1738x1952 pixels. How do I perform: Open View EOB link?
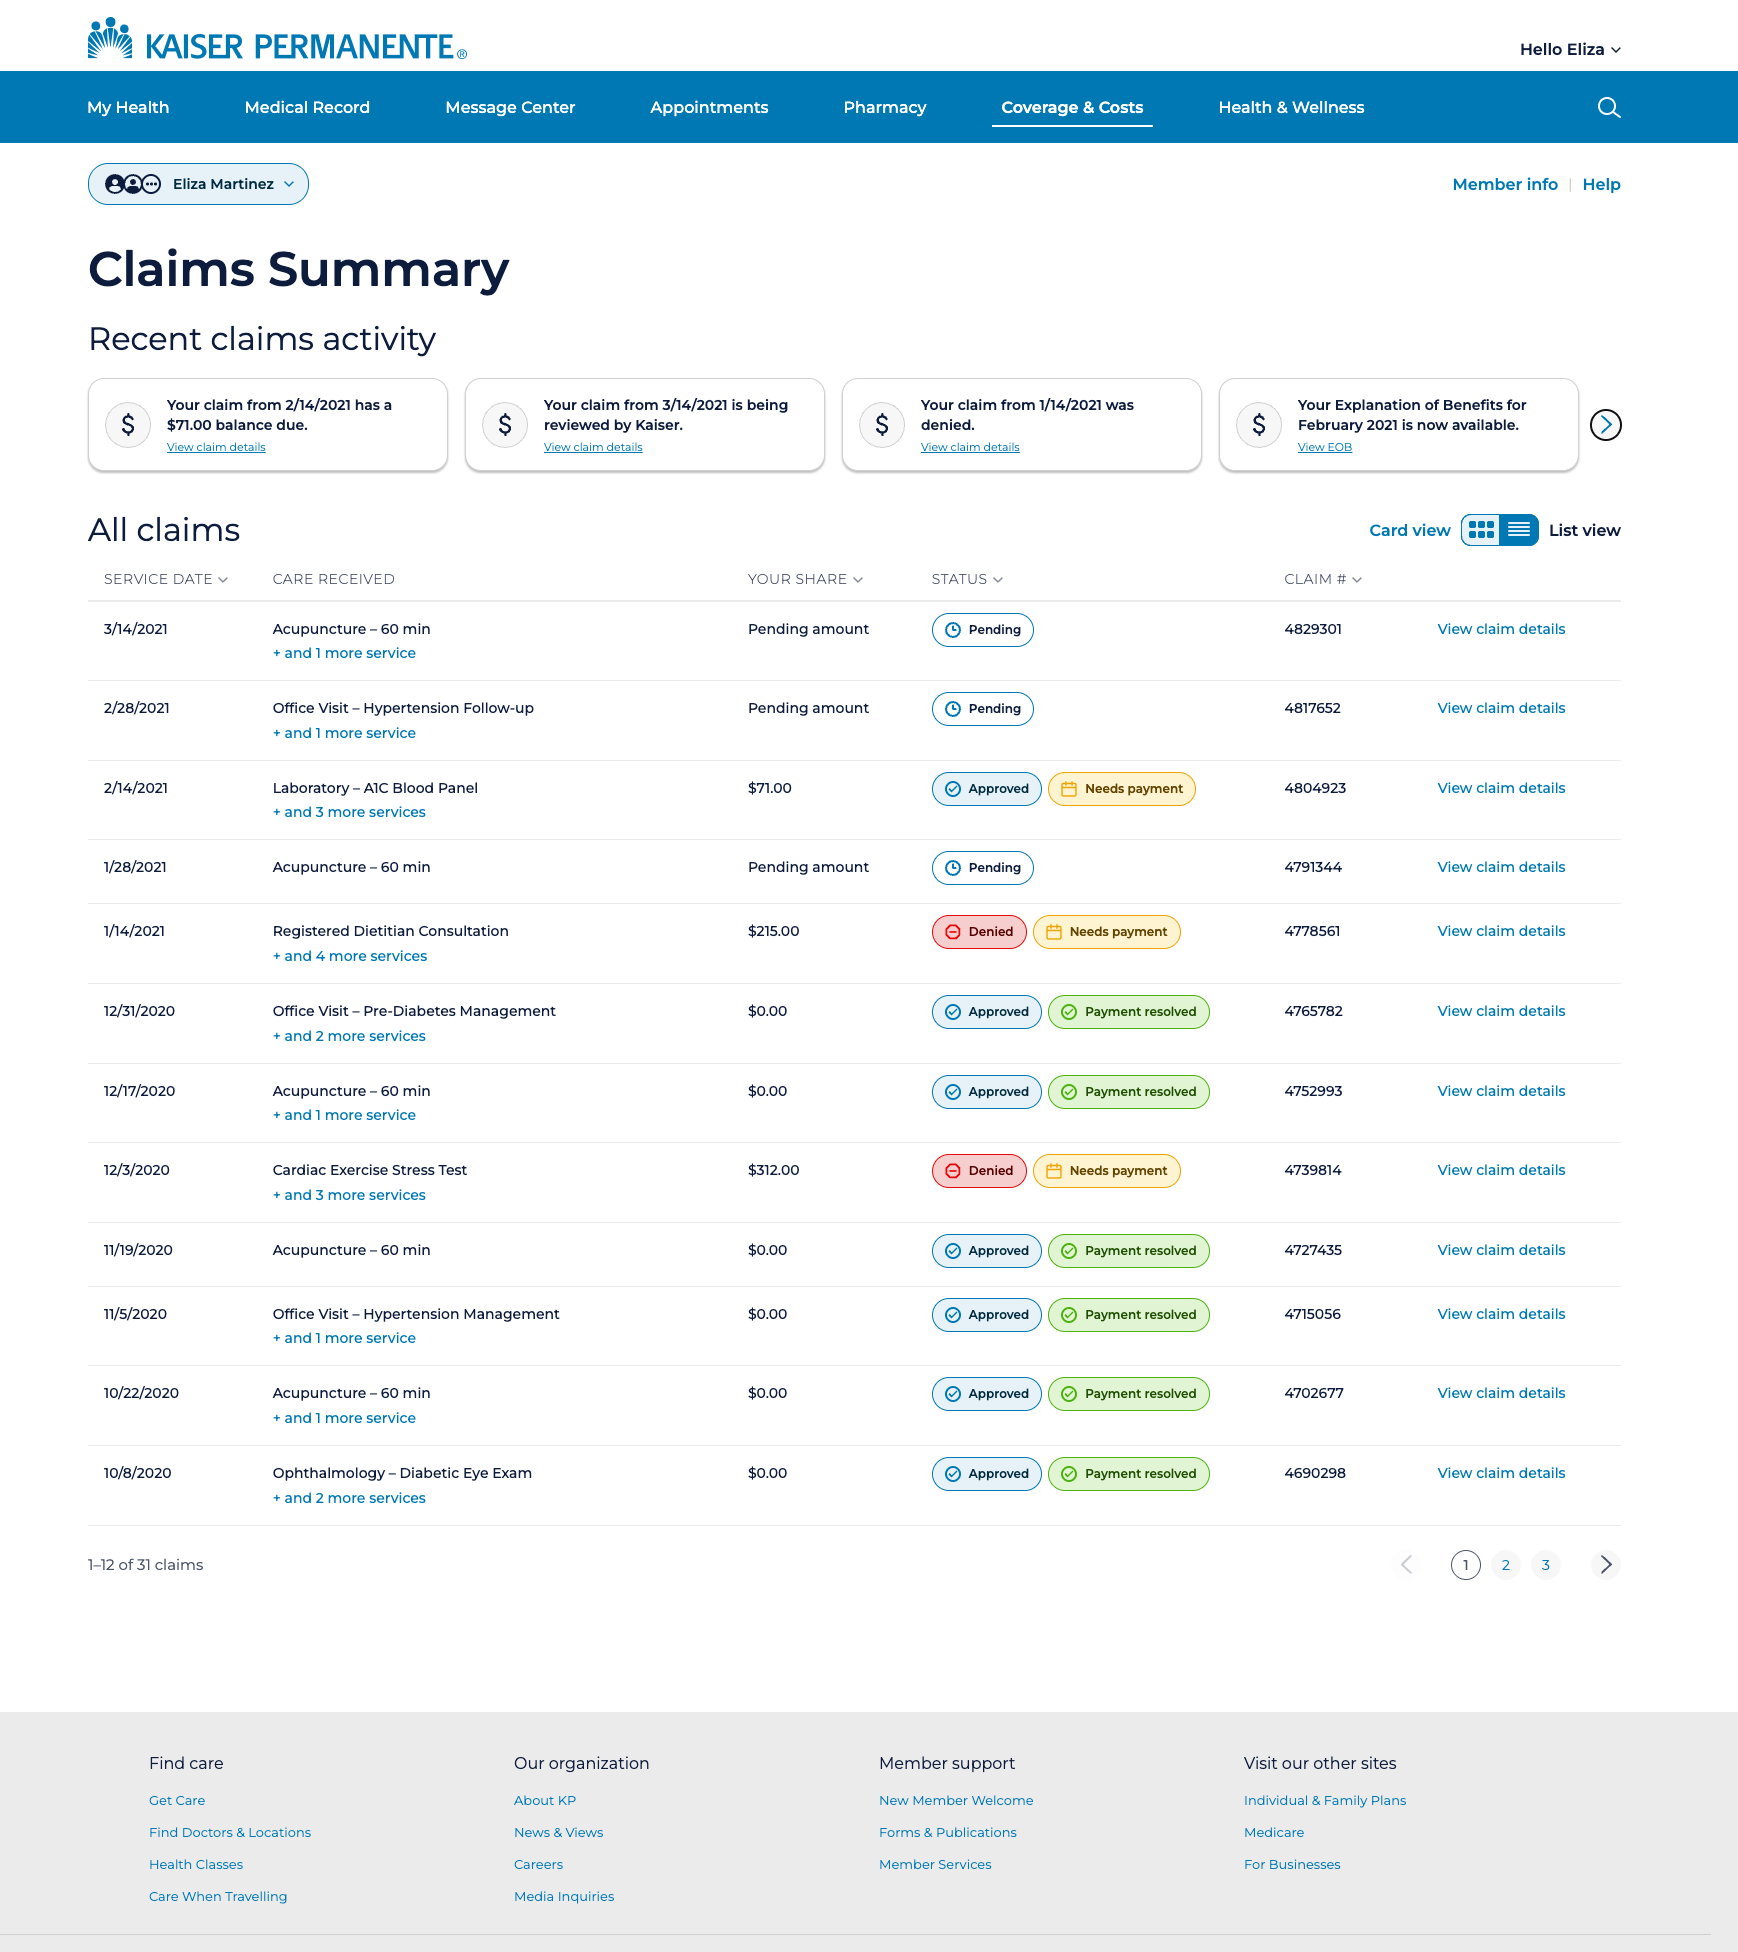click(x=1324, y=447)
